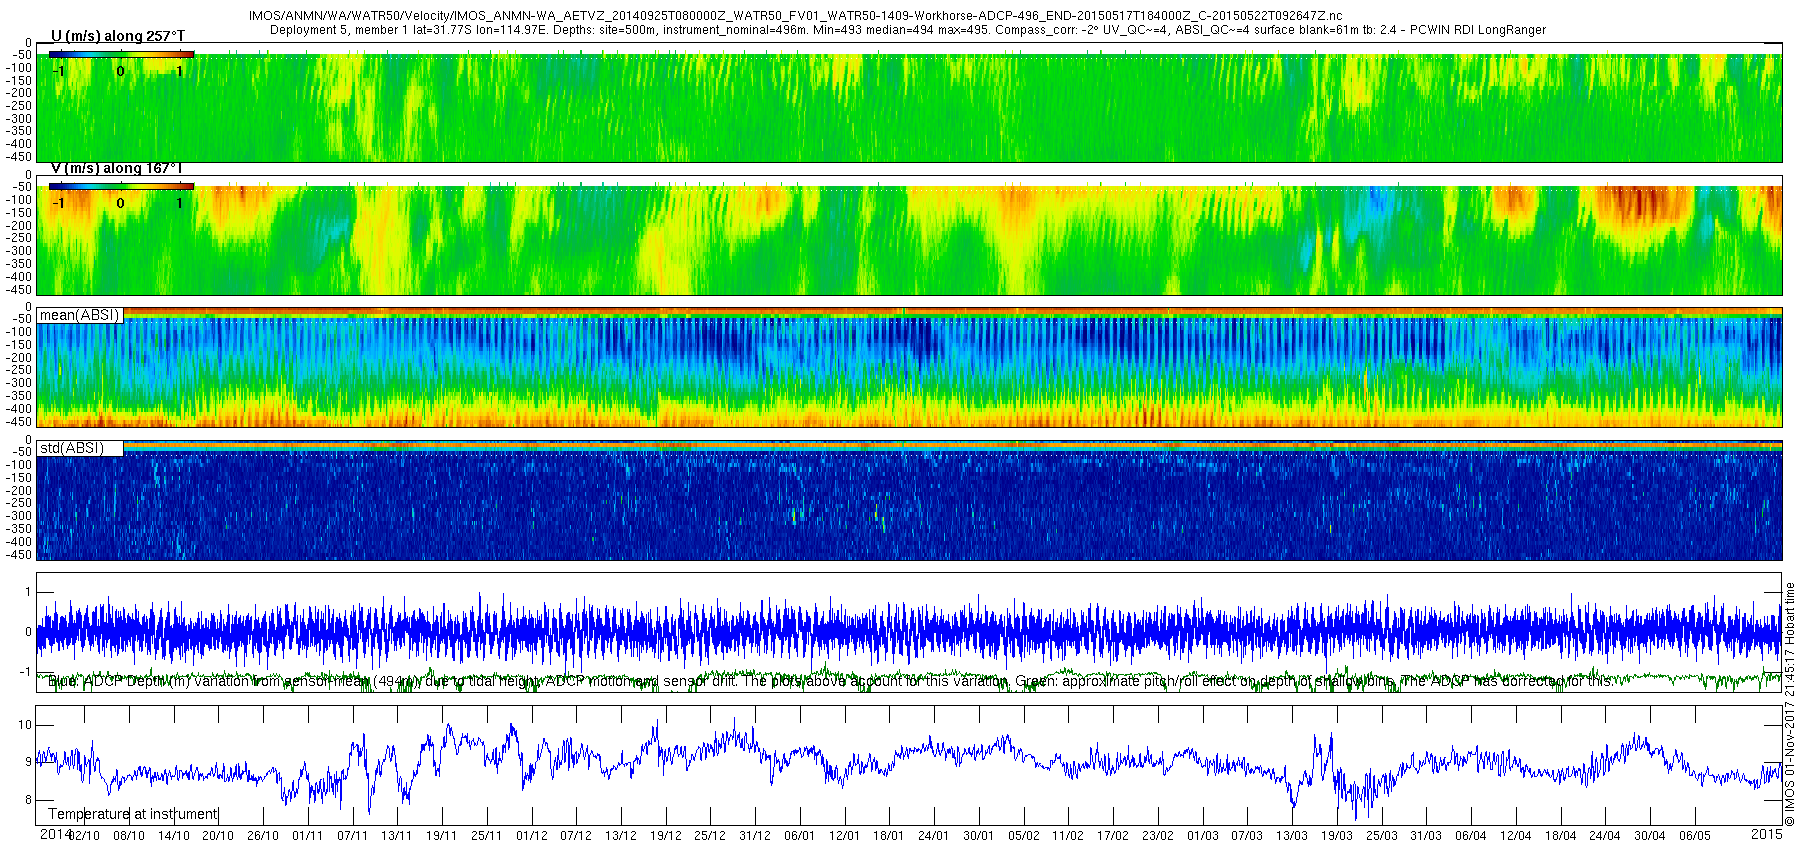Select the 'V (m/s) along 167°T' title
The width and height of the screenshot is (1800, 850).
click(117, 168)
